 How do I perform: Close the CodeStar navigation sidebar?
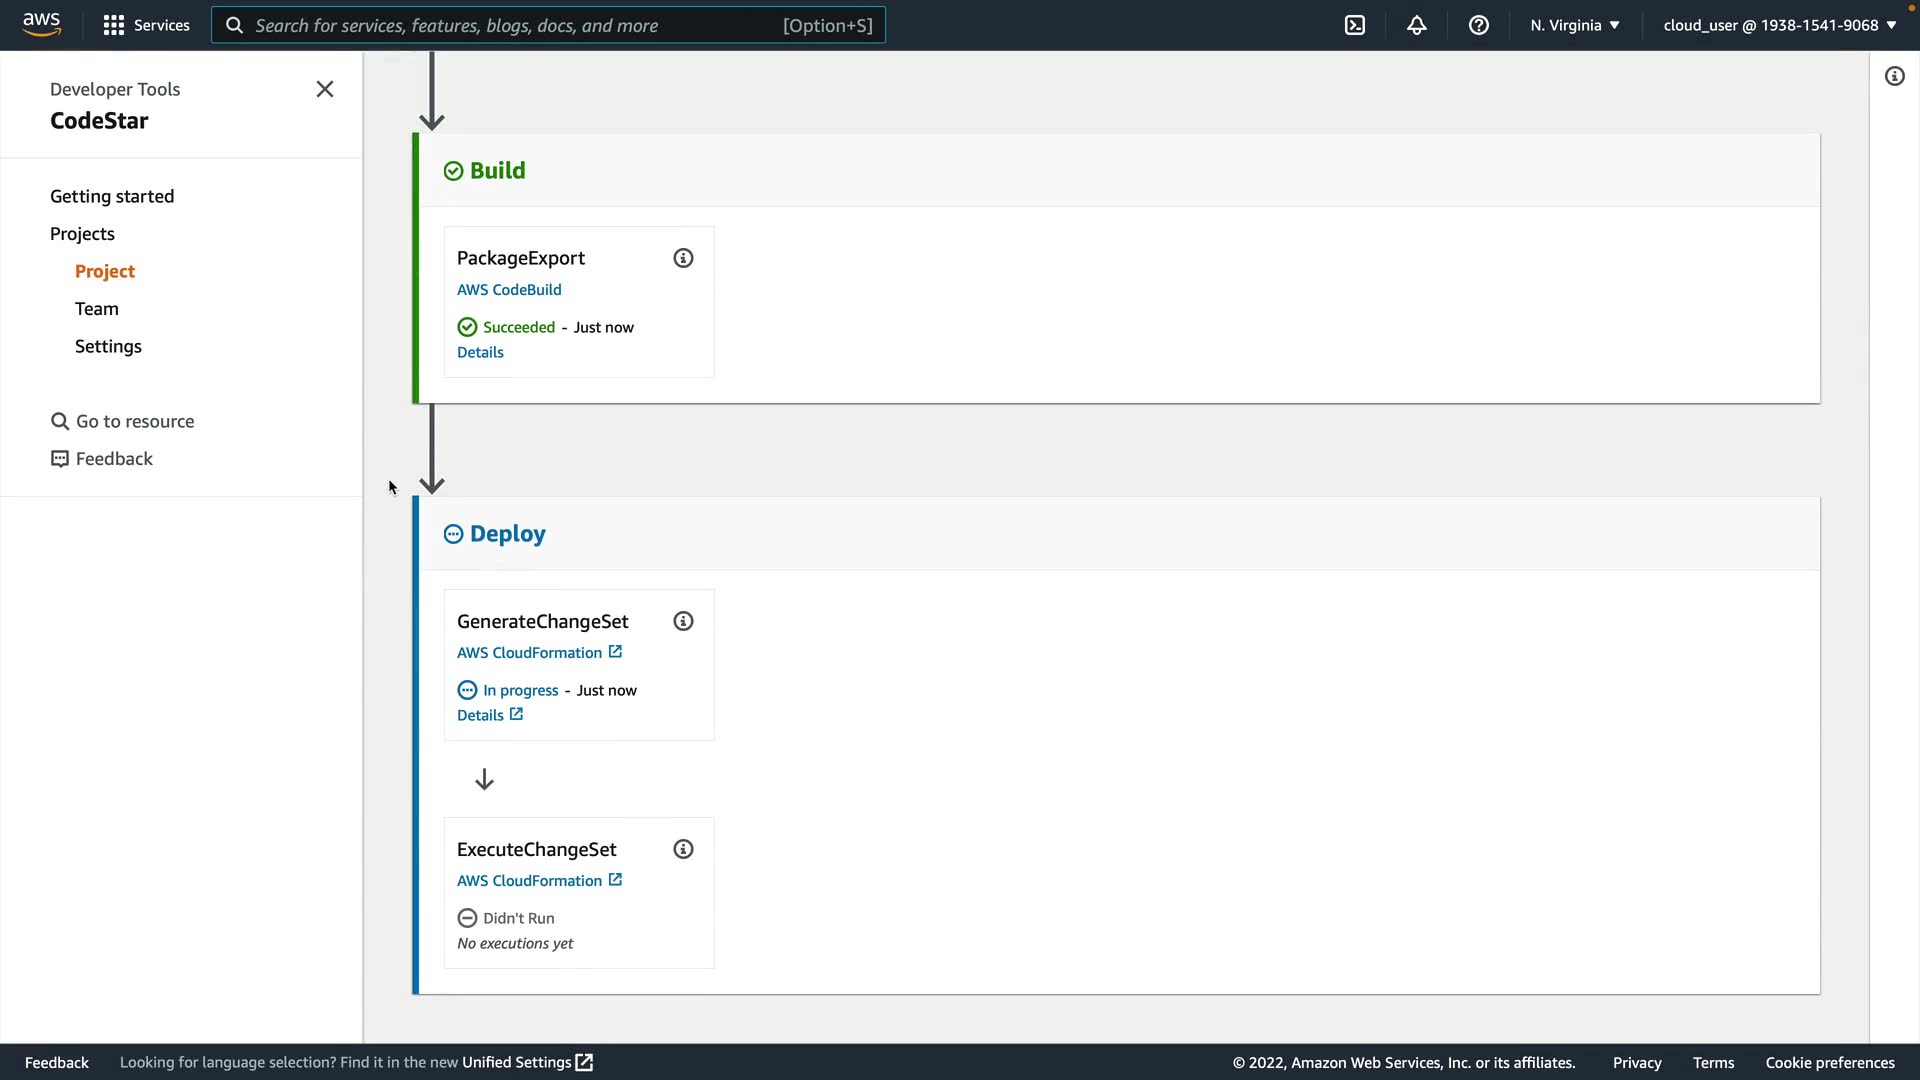click(x=325, y=89)
